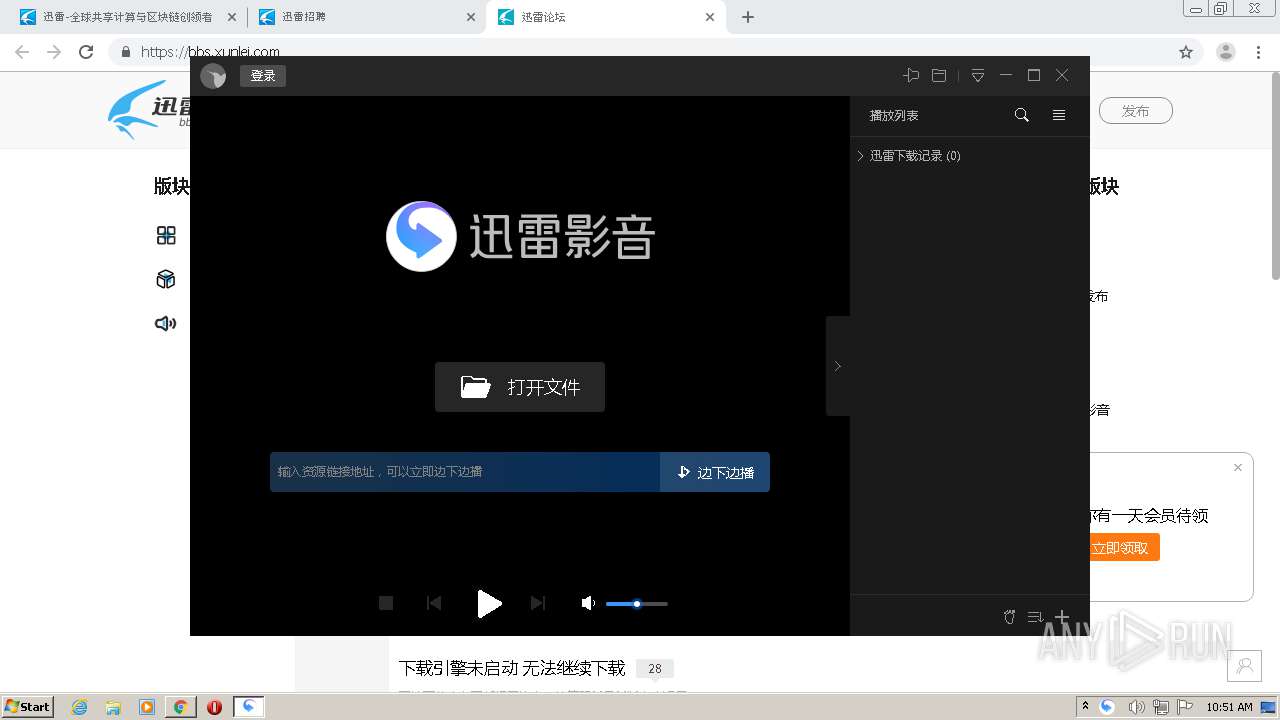Switch player to mini mode
Screen dimensions: 1280x720
pos(939,75)
